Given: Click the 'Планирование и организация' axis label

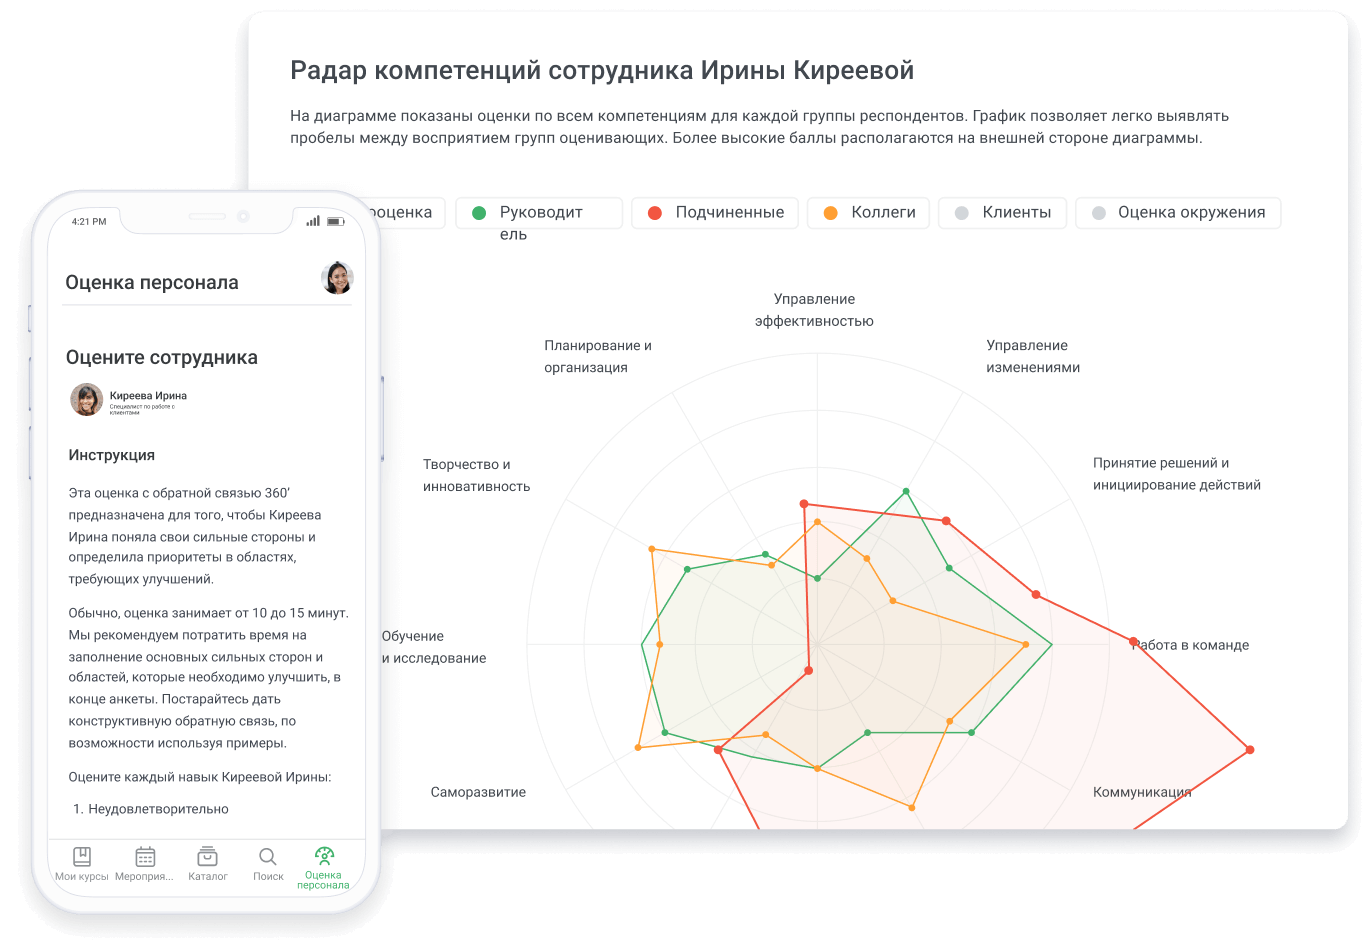Looking at the screenshot, I should pos(598,356).
